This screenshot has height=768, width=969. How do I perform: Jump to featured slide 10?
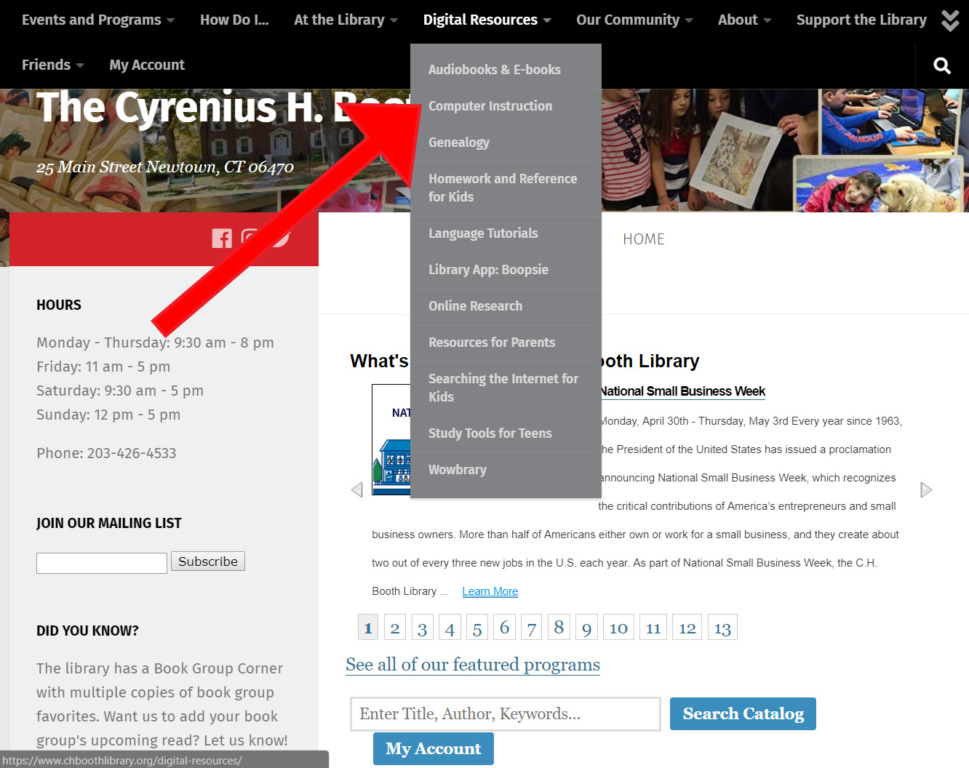pyautogui.click(x=619, y=628)
